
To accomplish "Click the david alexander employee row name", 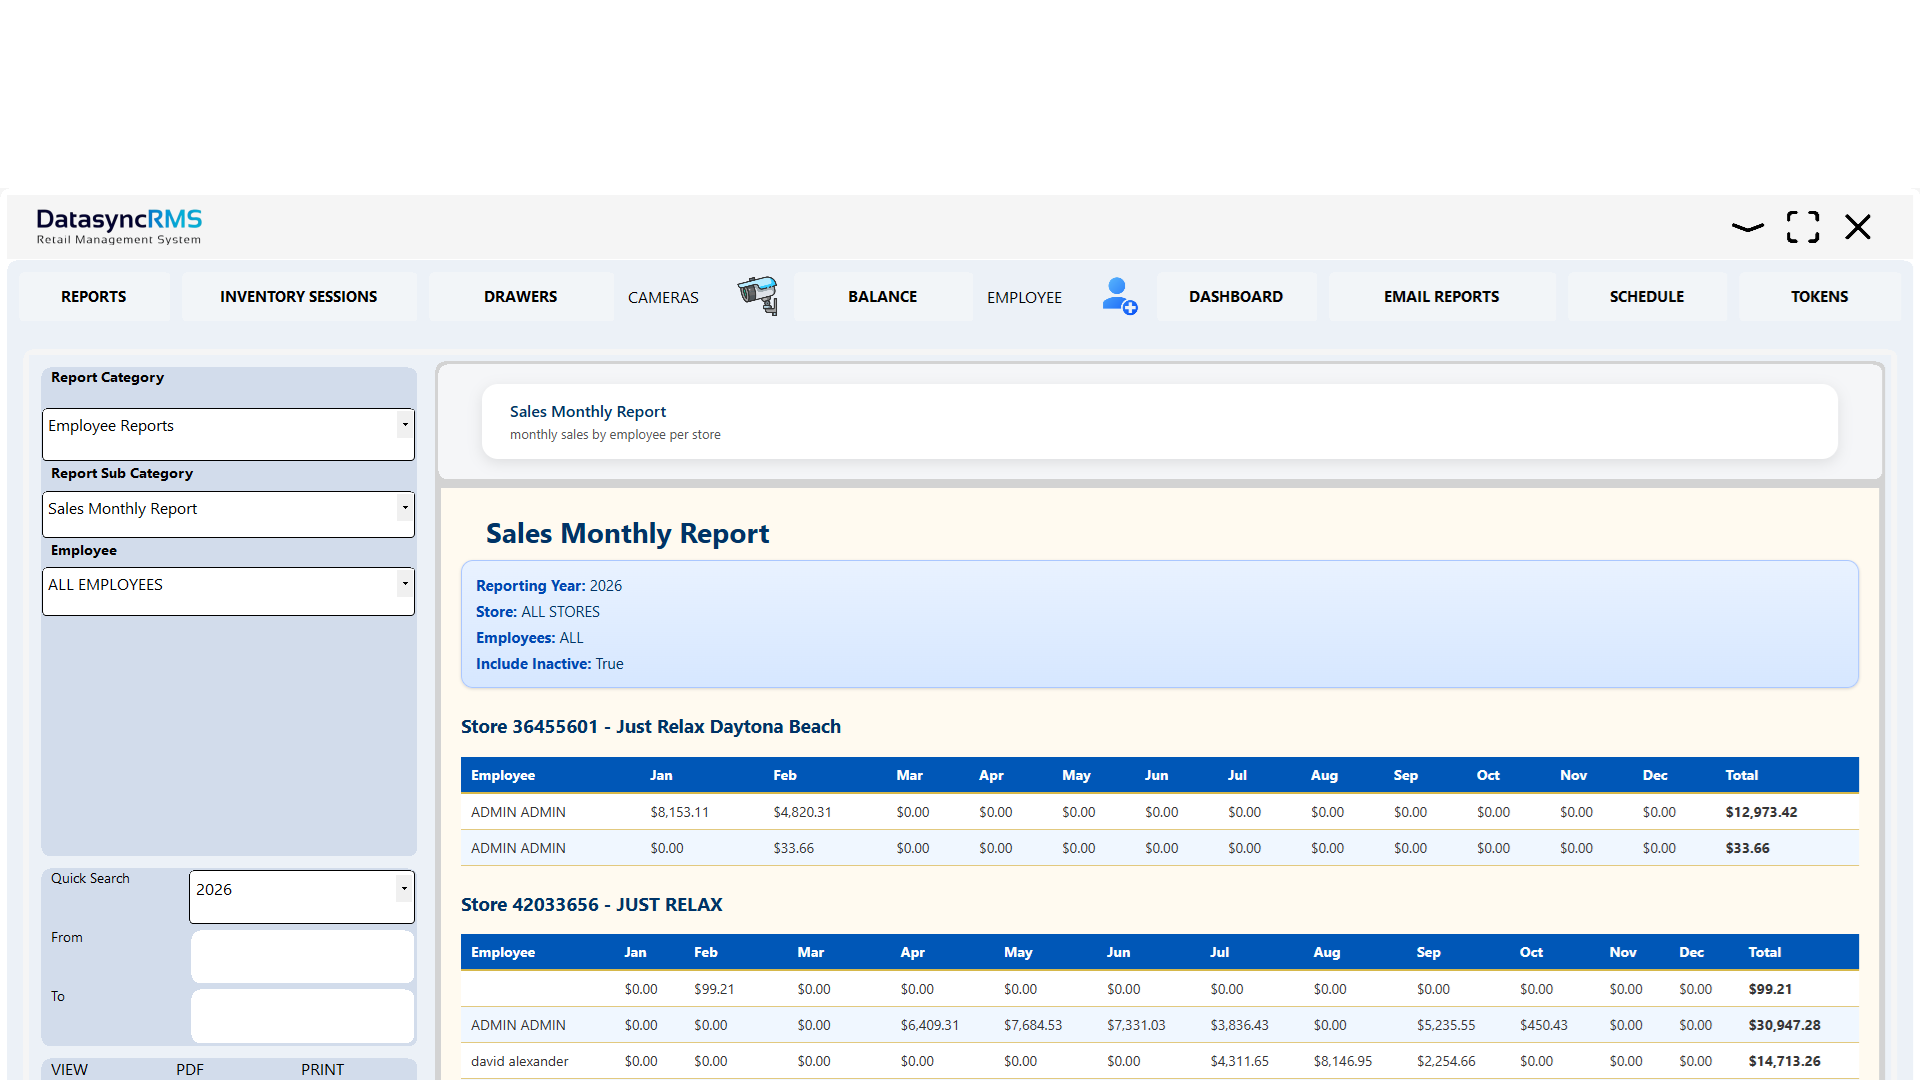I will point(520,1061).
